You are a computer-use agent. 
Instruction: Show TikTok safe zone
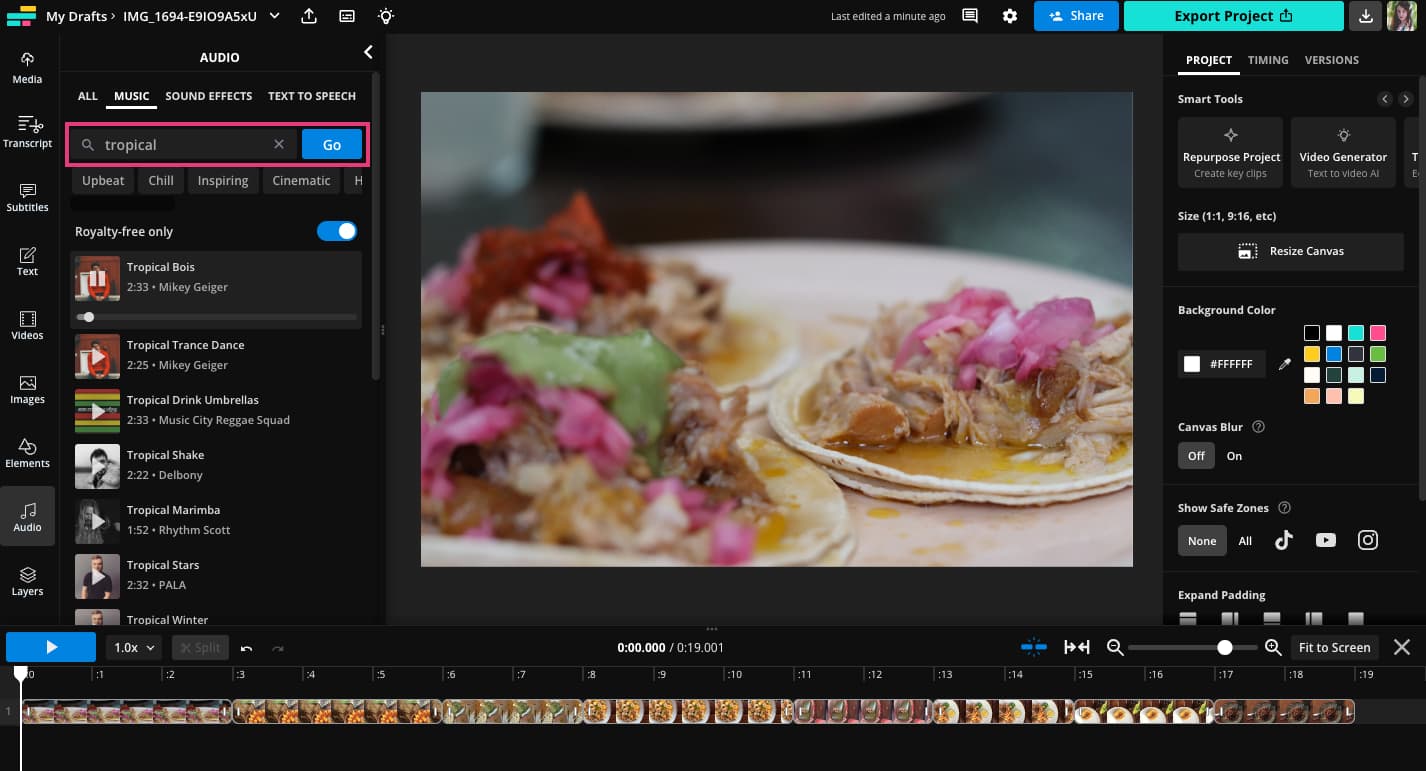[1284, 540]
